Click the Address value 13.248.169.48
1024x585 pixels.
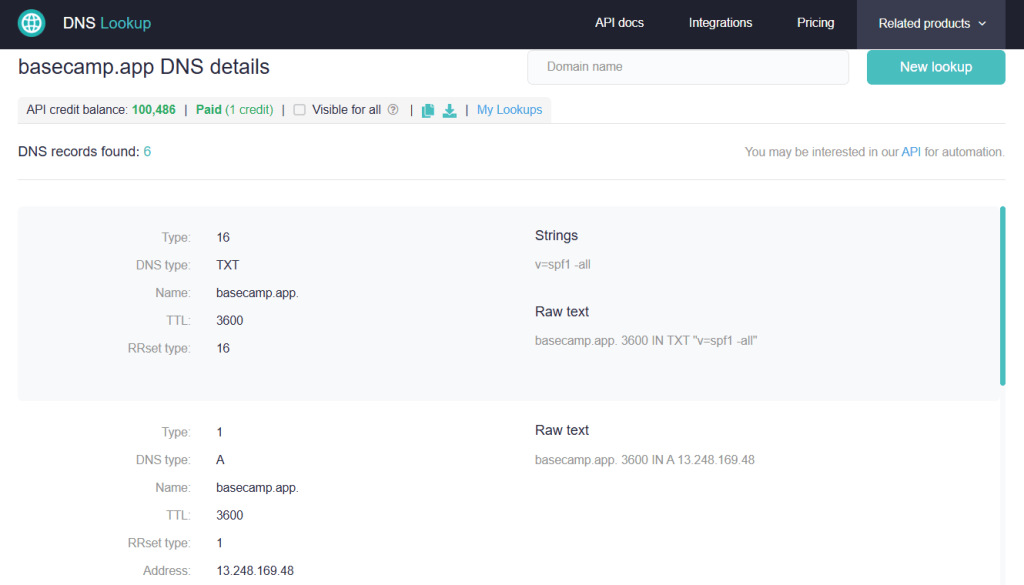pyautogui.click(x=255, y=571)
